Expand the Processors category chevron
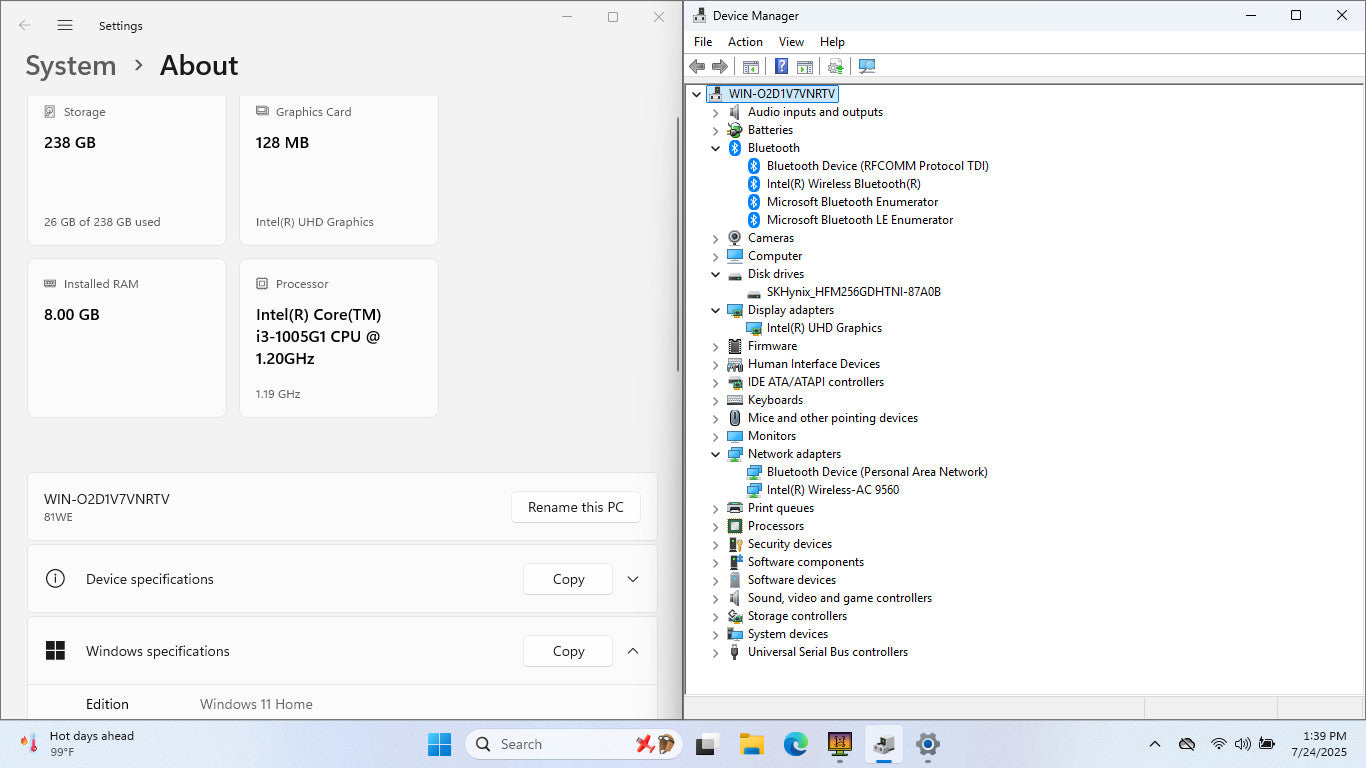This screenshot has height=768, width=1366. point(715,526)
